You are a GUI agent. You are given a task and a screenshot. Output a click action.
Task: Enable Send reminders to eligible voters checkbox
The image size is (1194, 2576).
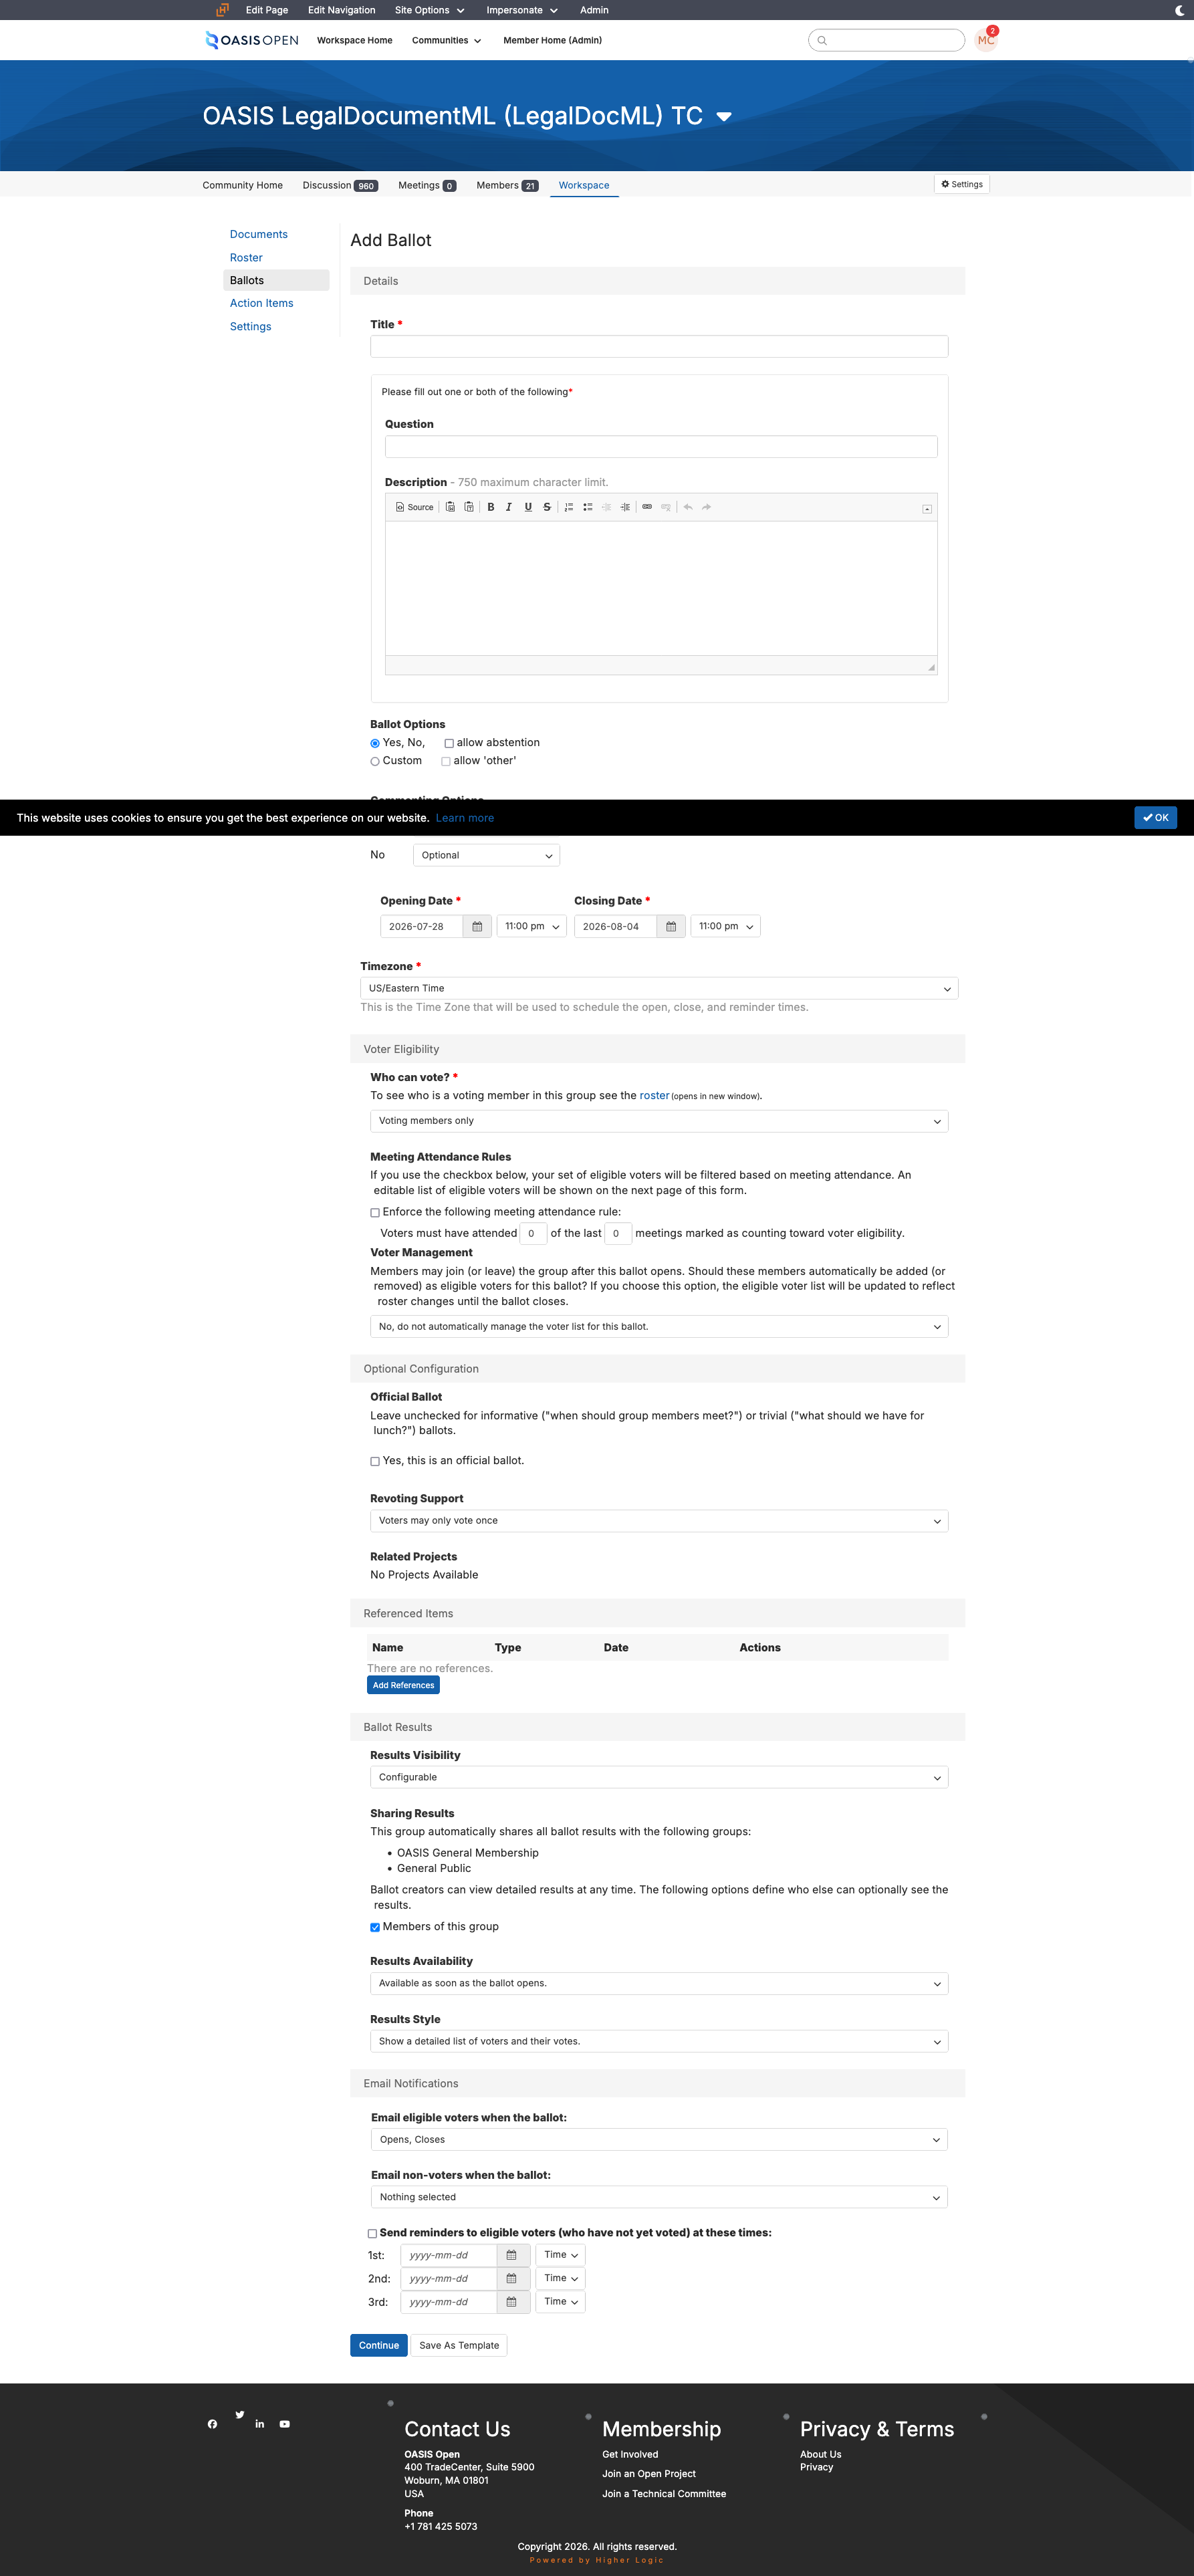coord(372,2234)
